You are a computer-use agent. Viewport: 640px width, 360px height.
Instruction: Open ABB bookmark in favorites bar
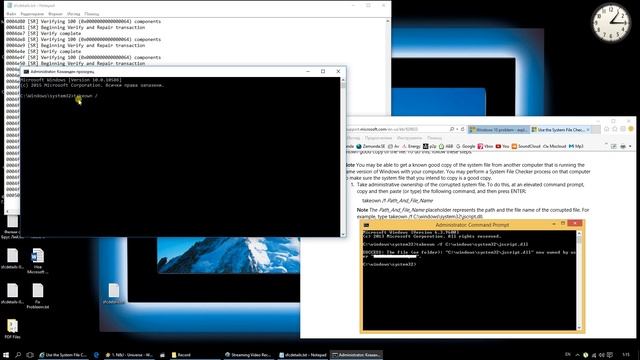(446, 146)
